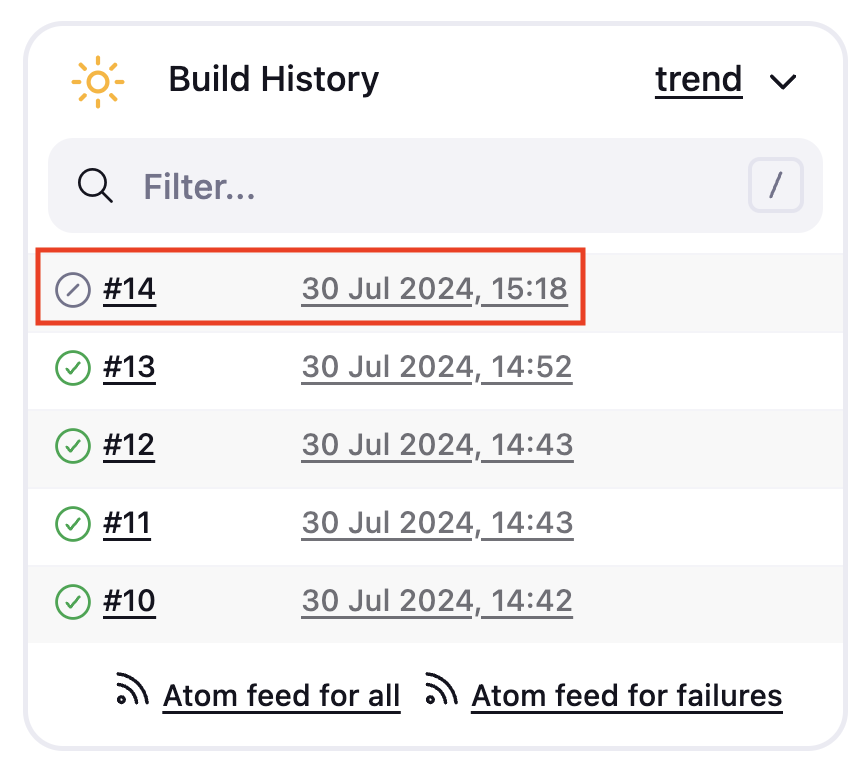Click the success status icon for build #13
The image size is (866, 768).
pos(73,368)
